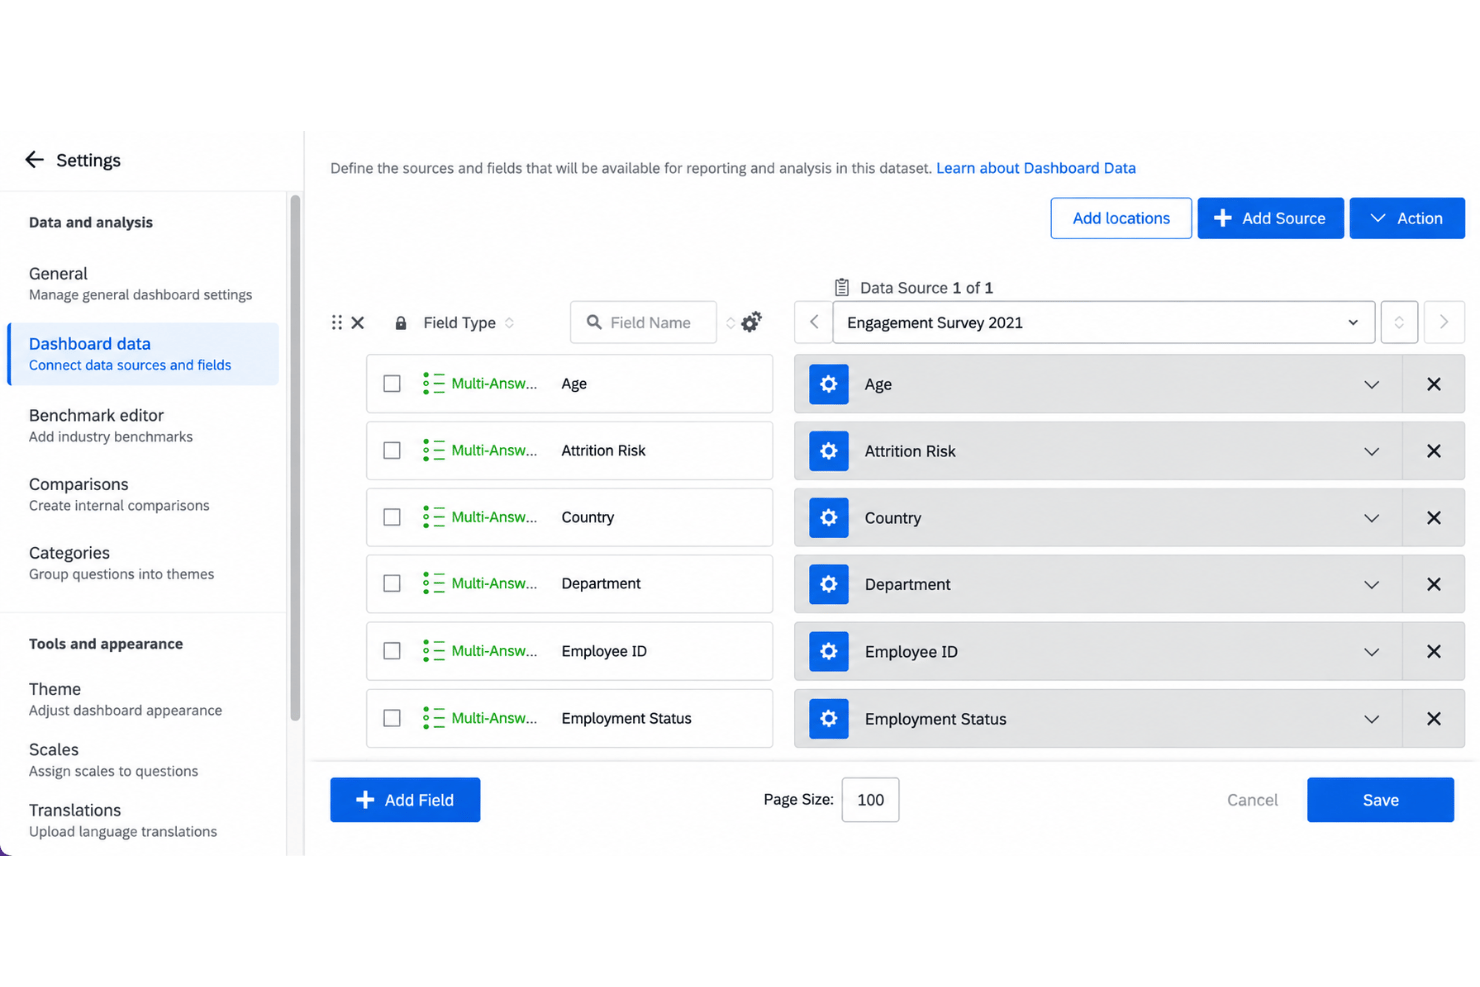Check the Employment Status field checkbox
Viewport: 1480px width, 987px height.
(392, 718)
